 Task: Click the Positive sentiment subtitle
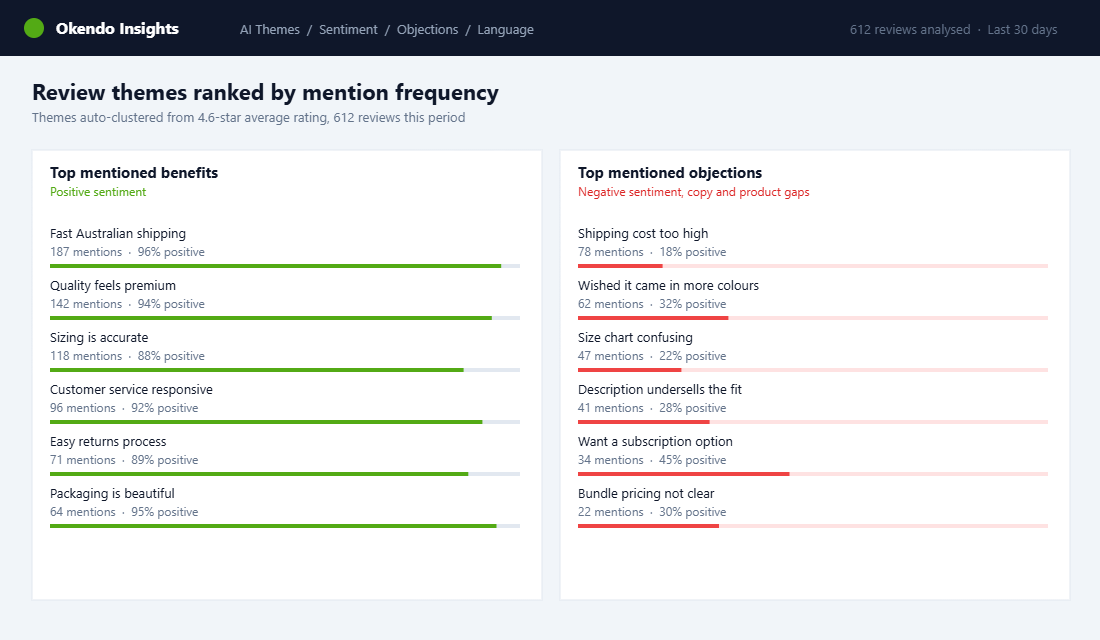[x=98, y=192]
